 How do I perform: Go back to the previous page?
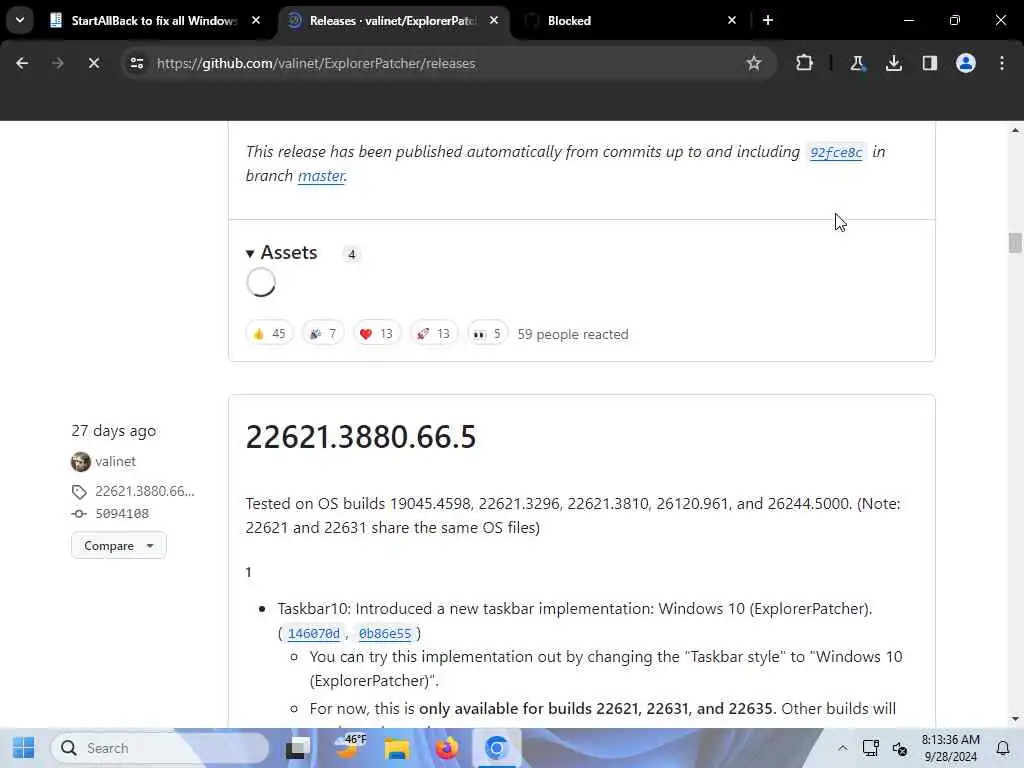pyautogui.click(x=22, y=63)
